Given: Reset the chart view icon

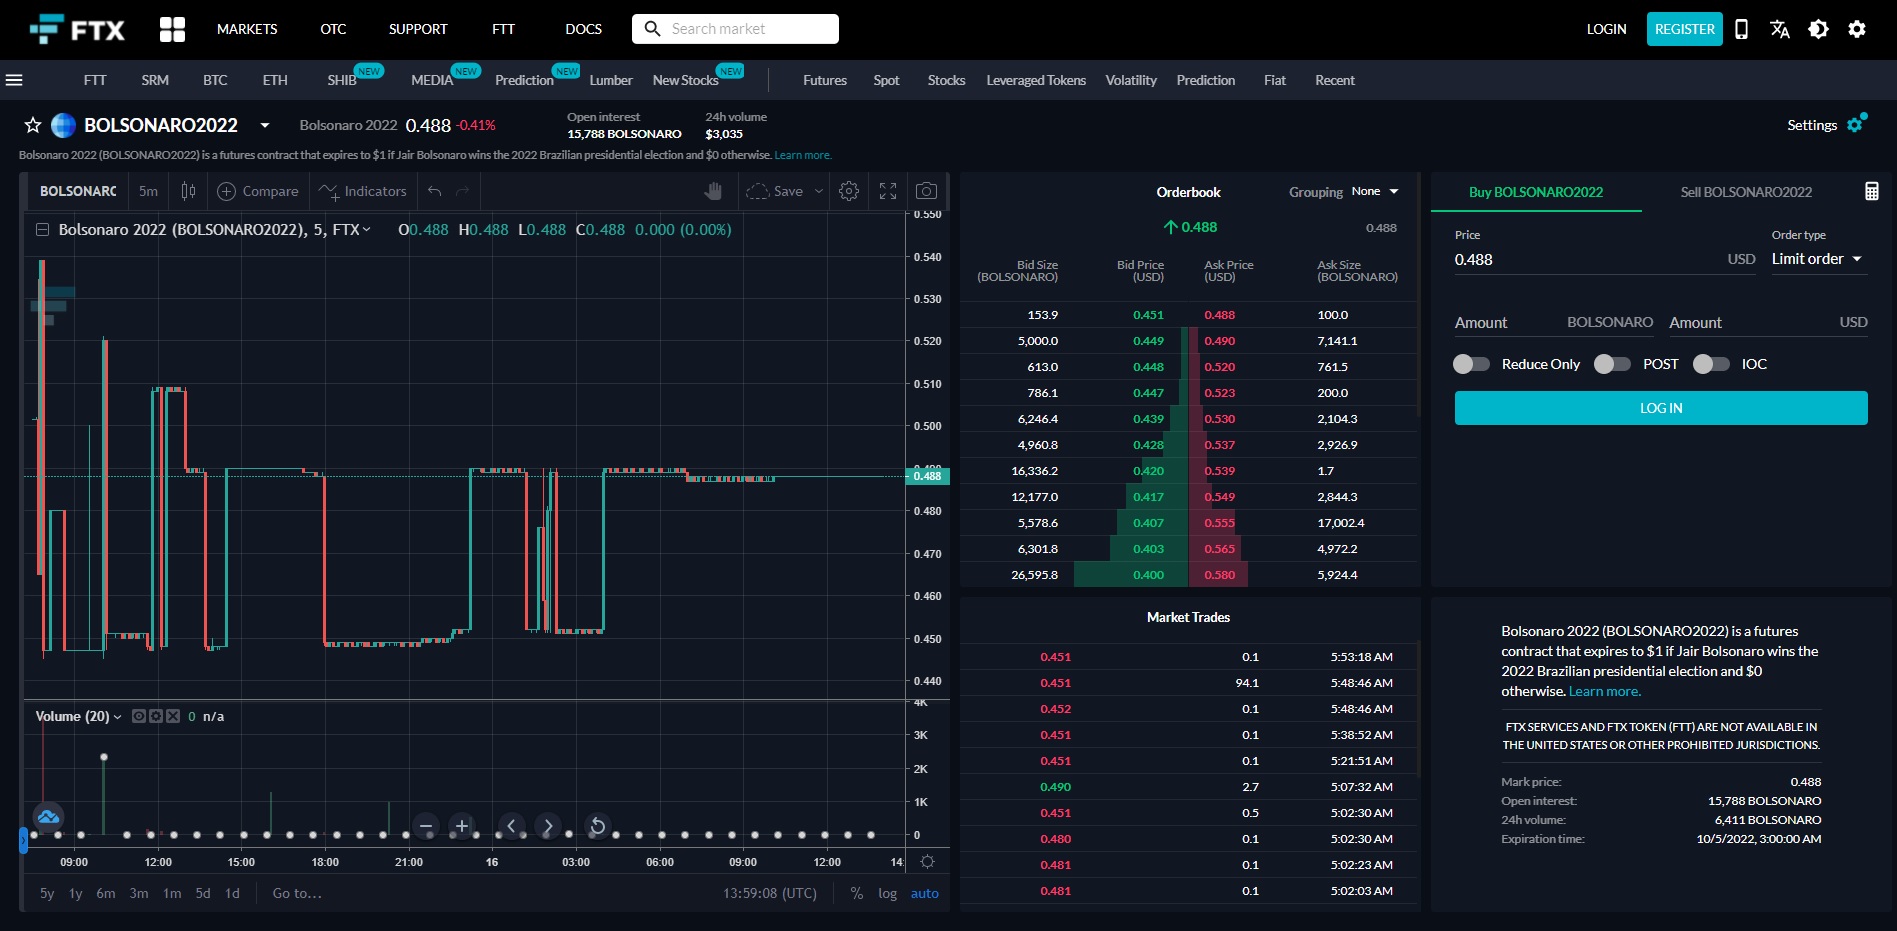Looking at the screenshot, I should pos(597,826).
